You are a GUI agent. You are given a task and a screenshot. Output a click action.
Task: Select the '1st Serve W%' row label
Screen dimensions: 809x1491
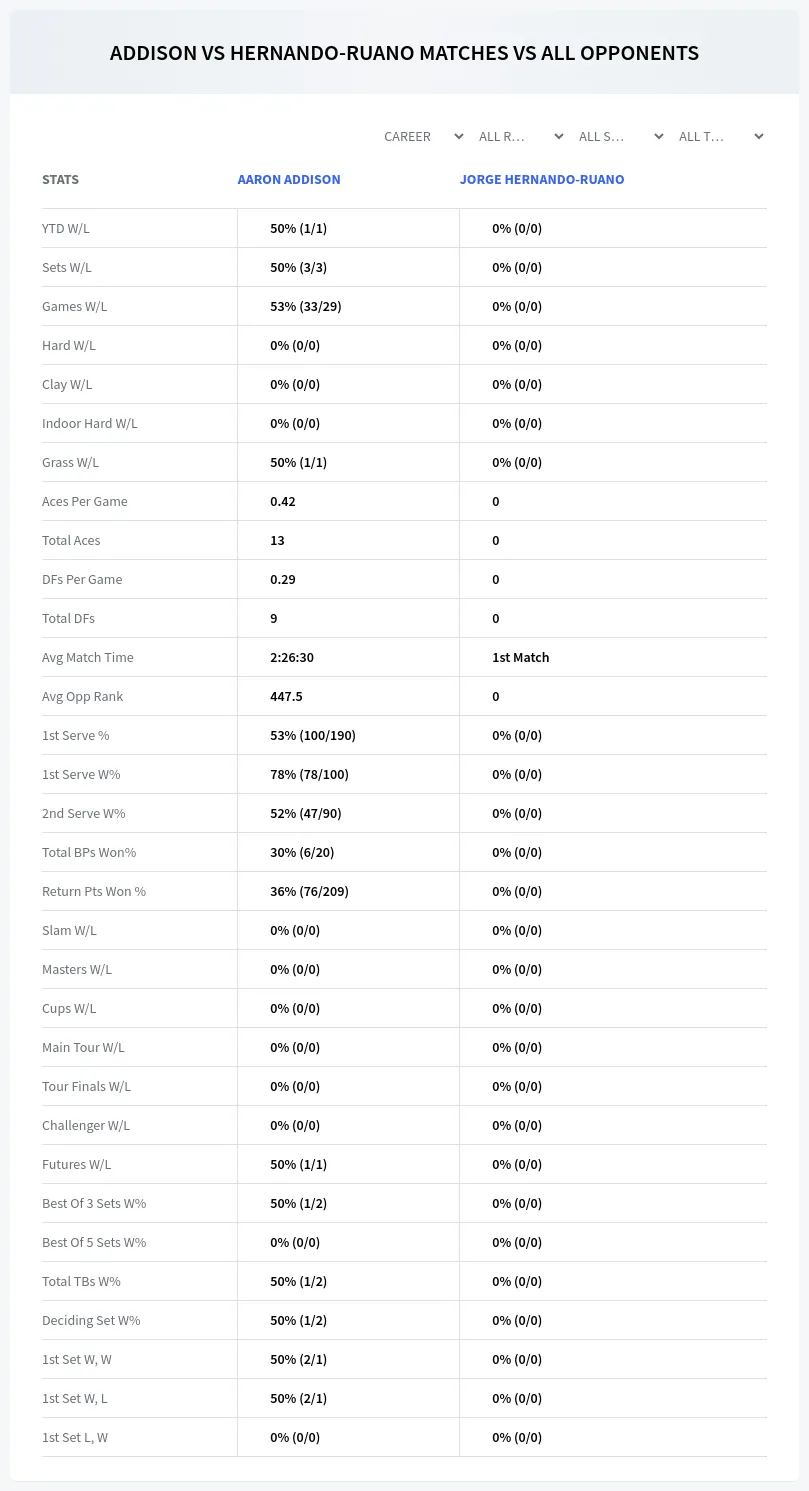tap(81, 774)
